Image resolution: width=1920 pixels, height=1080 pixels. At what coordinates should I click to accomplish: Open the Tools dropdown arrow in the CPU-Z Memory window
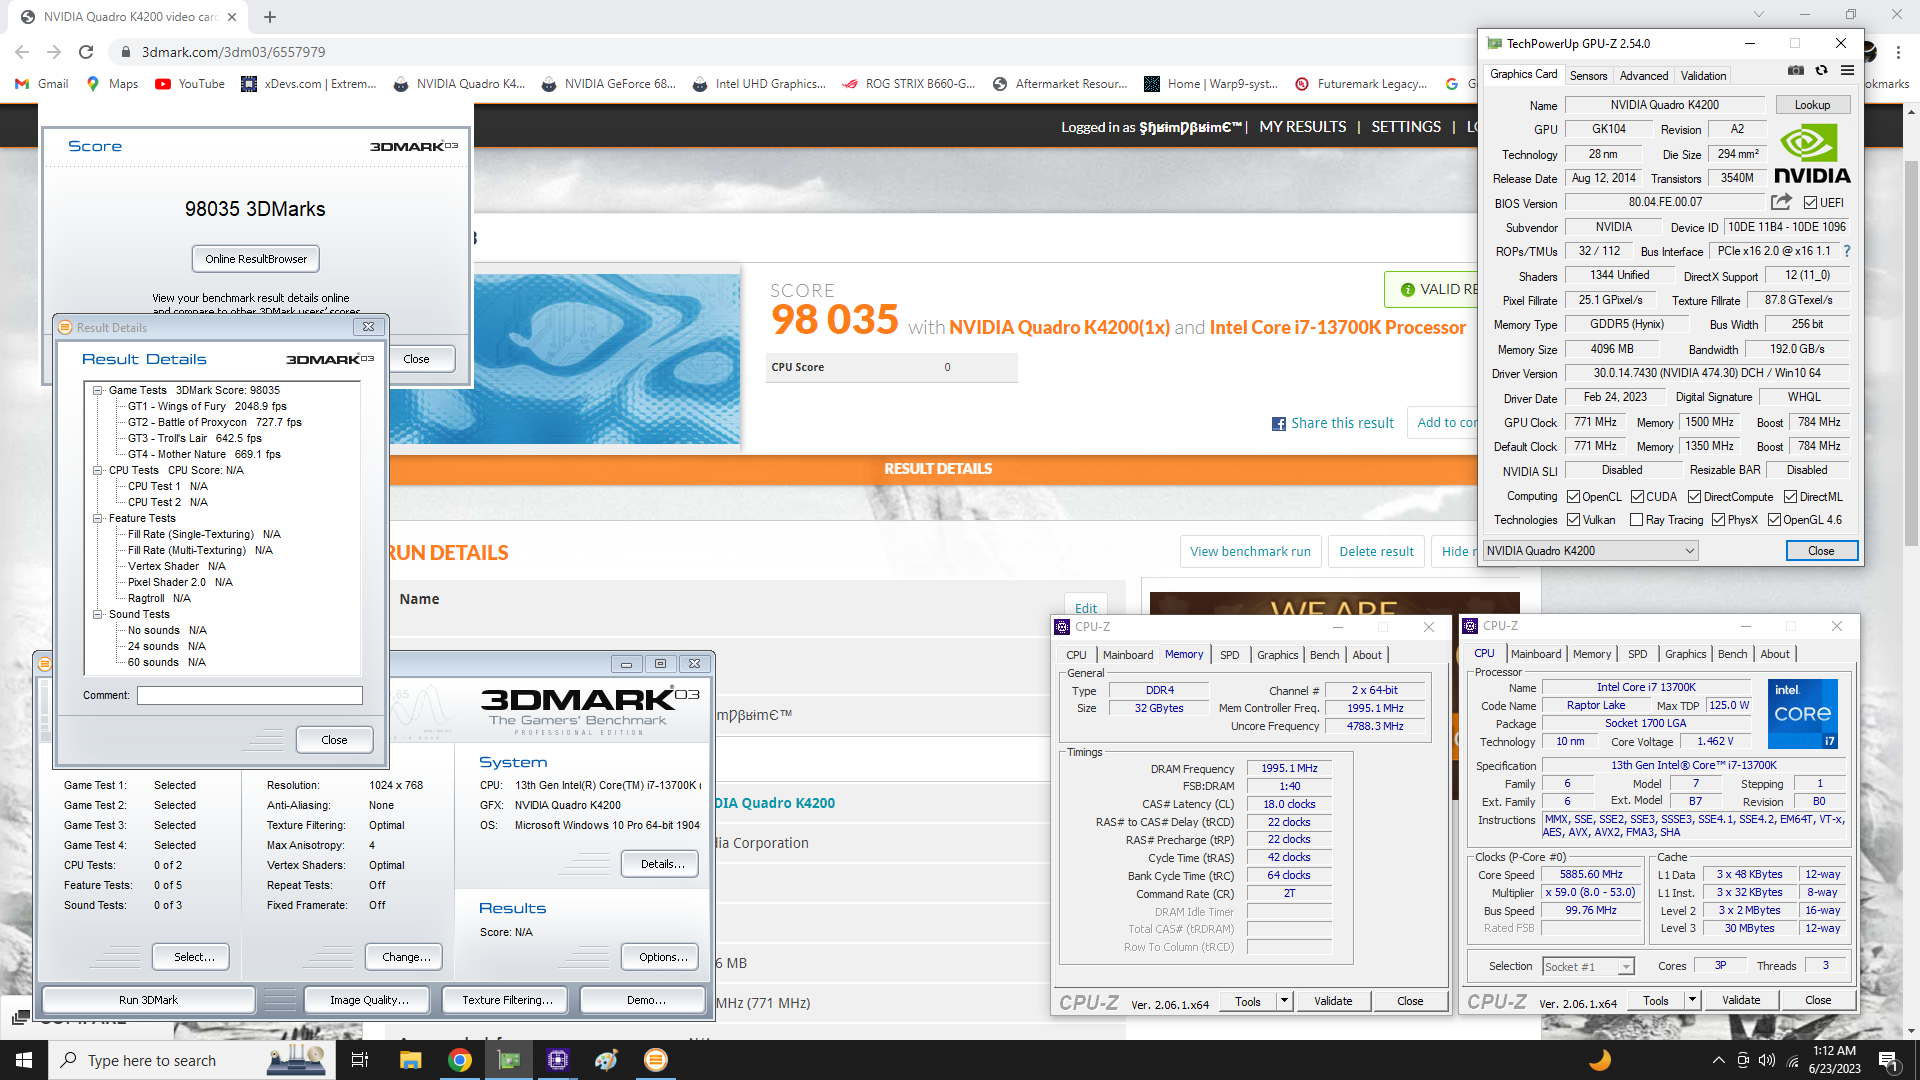pyautogui.click(x=1285, y=1001)
